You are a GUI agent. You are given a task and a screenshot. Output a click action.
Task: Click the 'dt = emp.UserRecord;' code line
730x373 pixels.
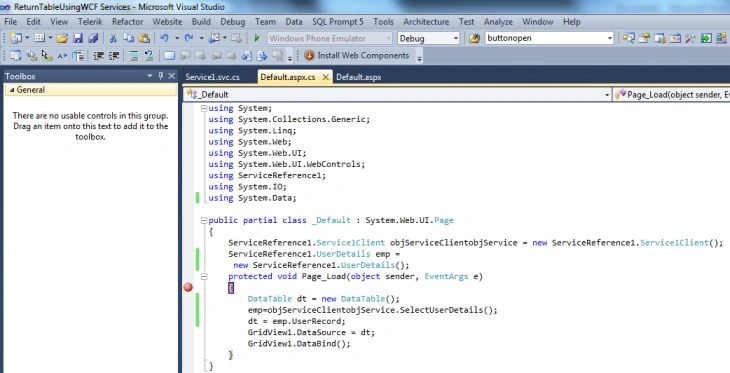pyautogui.click(x=297, y=321)
